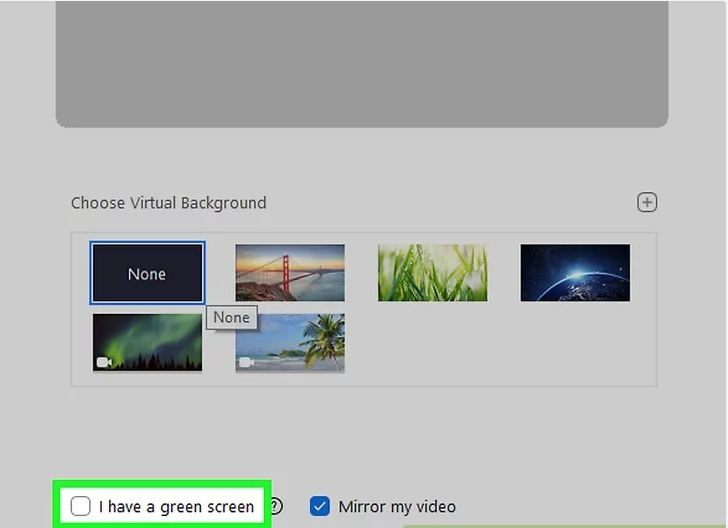728x528 pixels.
Task: Add a new virtual background image
Action: tap(647, 202)
